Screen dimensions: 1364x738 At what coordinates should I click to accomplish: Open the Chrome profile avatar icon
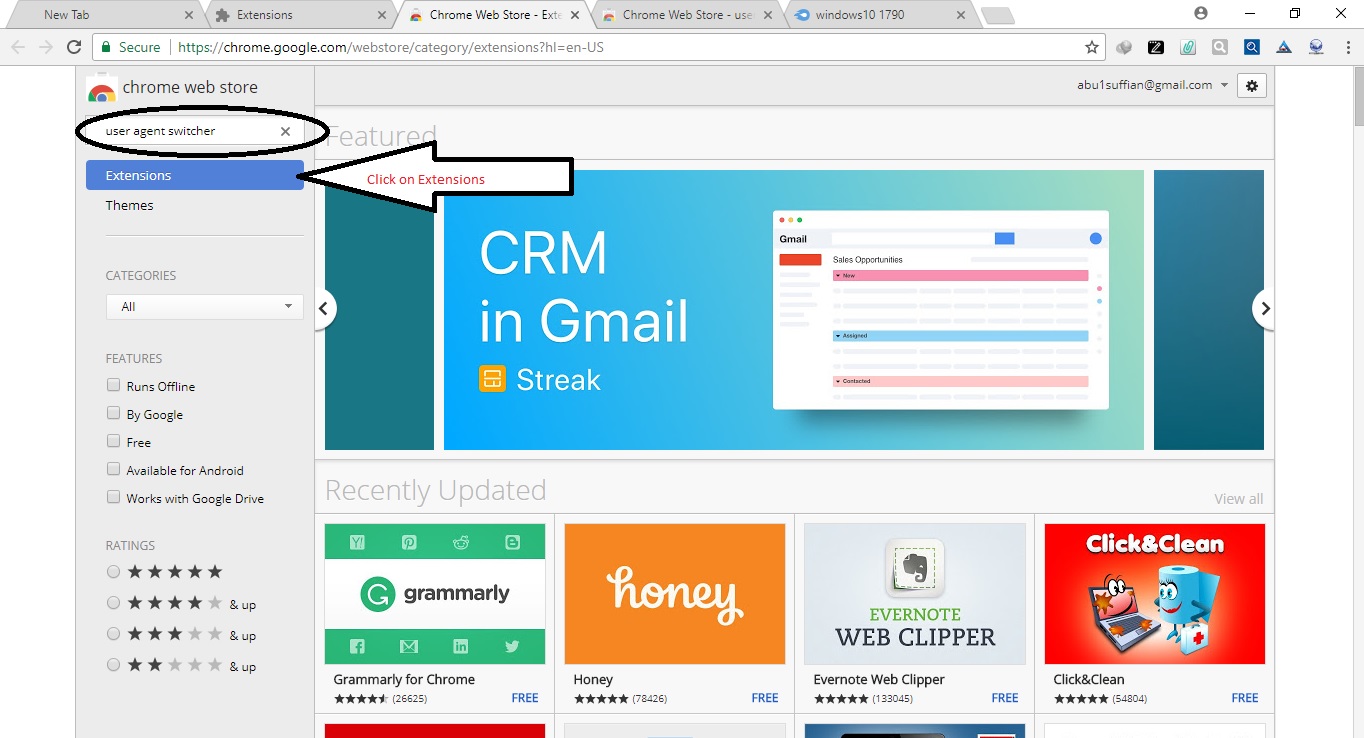[x=1201, y=14]
